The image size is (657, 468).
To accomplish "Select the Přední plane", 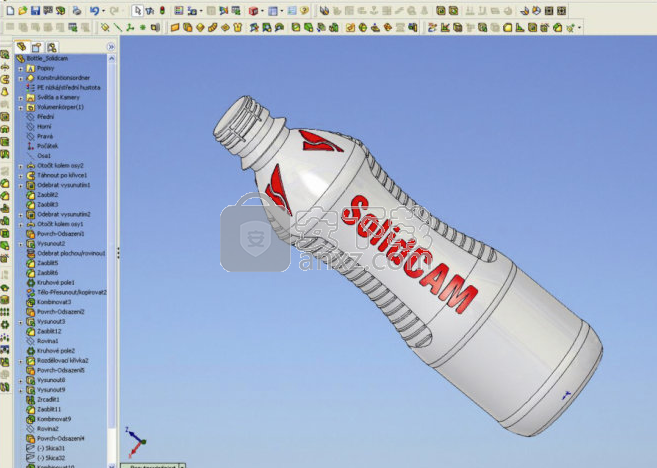I will [45, 117].
